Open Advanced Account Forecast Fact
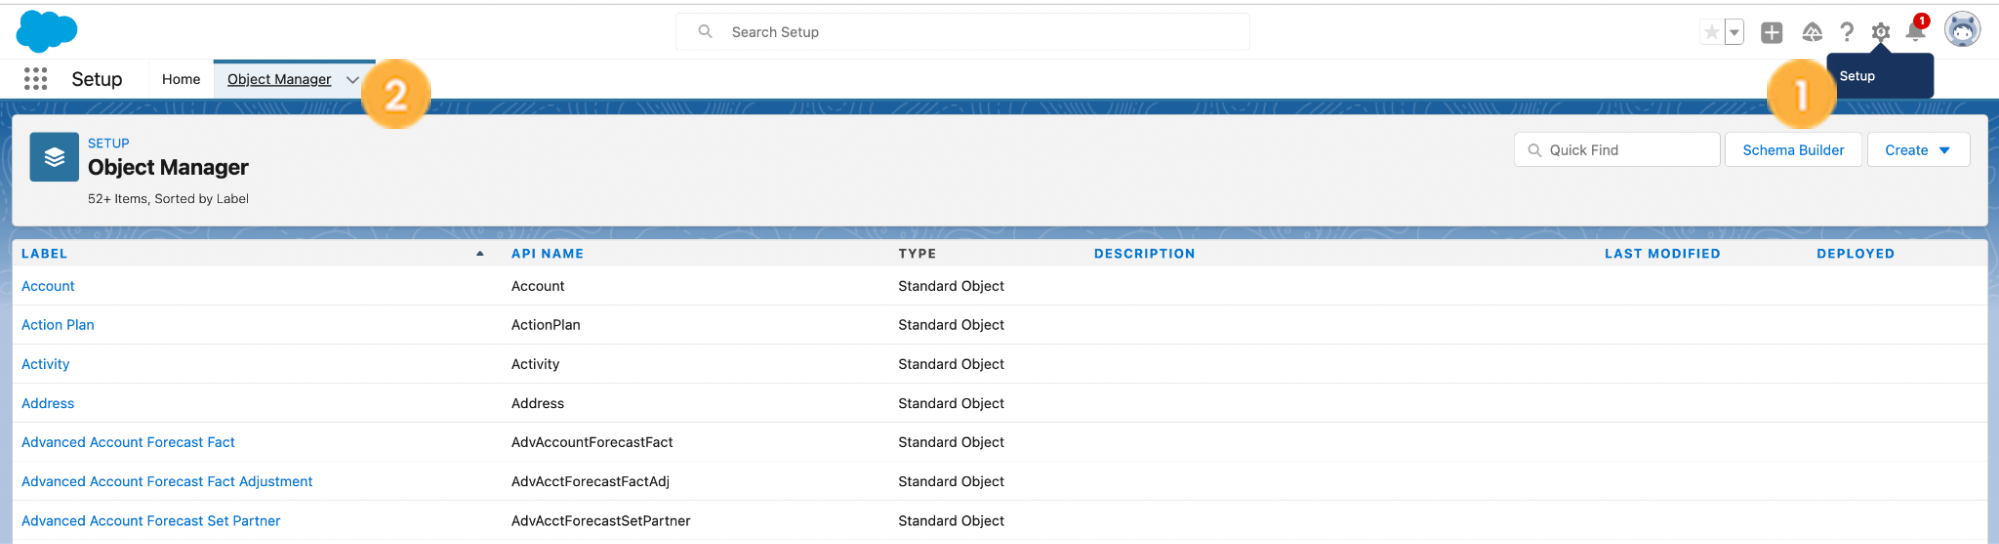 [x=128, y=442]
